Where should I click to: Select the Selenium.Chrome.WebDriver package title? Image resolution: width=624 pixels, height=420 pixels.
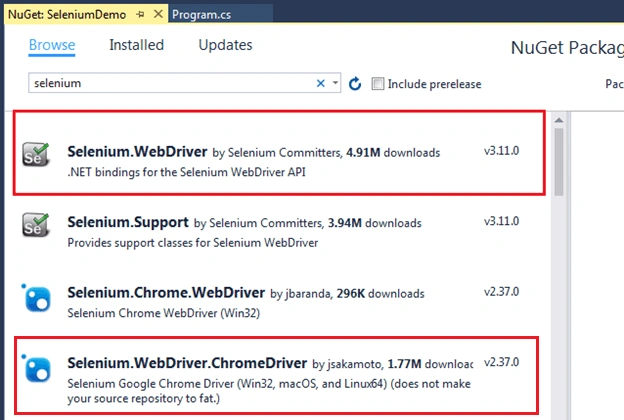click(166, 293)
